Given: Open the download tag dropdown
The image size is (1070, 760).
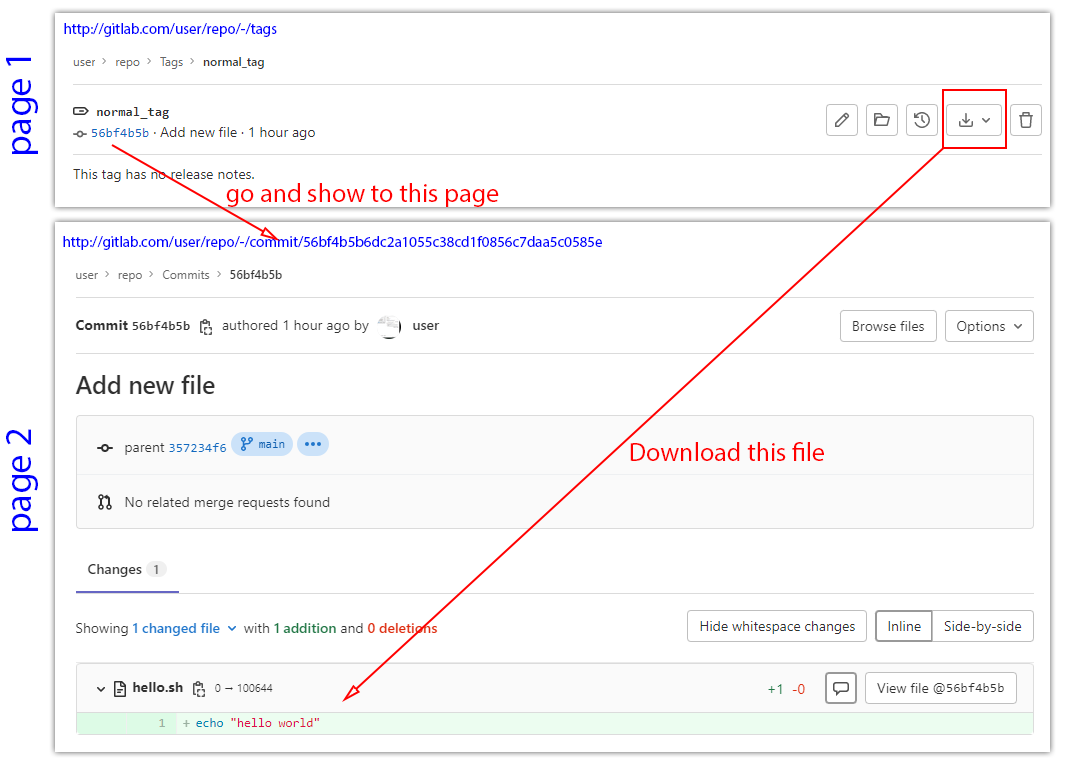Looking at the screenshot, I should [974, 120].
